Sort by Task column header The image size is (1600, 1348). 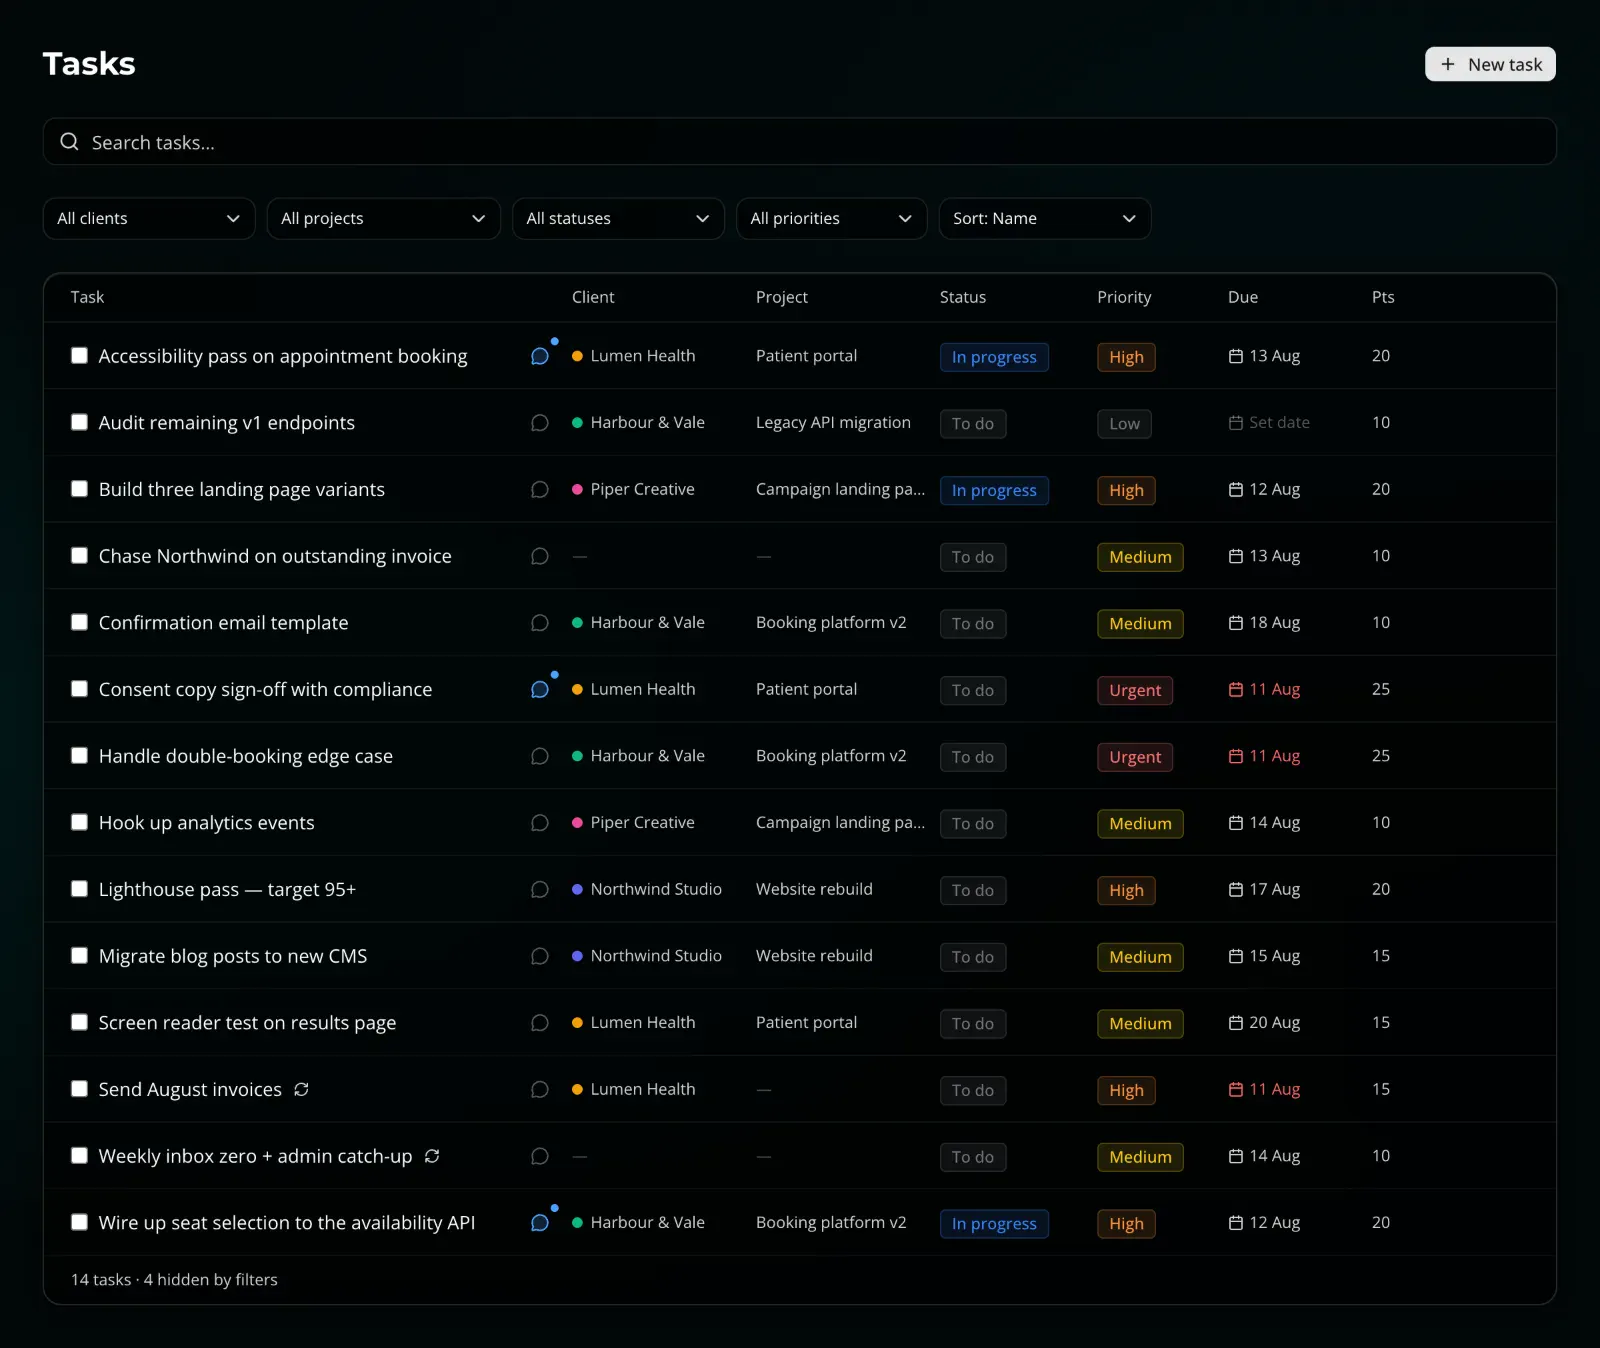[x=87, y=297]
